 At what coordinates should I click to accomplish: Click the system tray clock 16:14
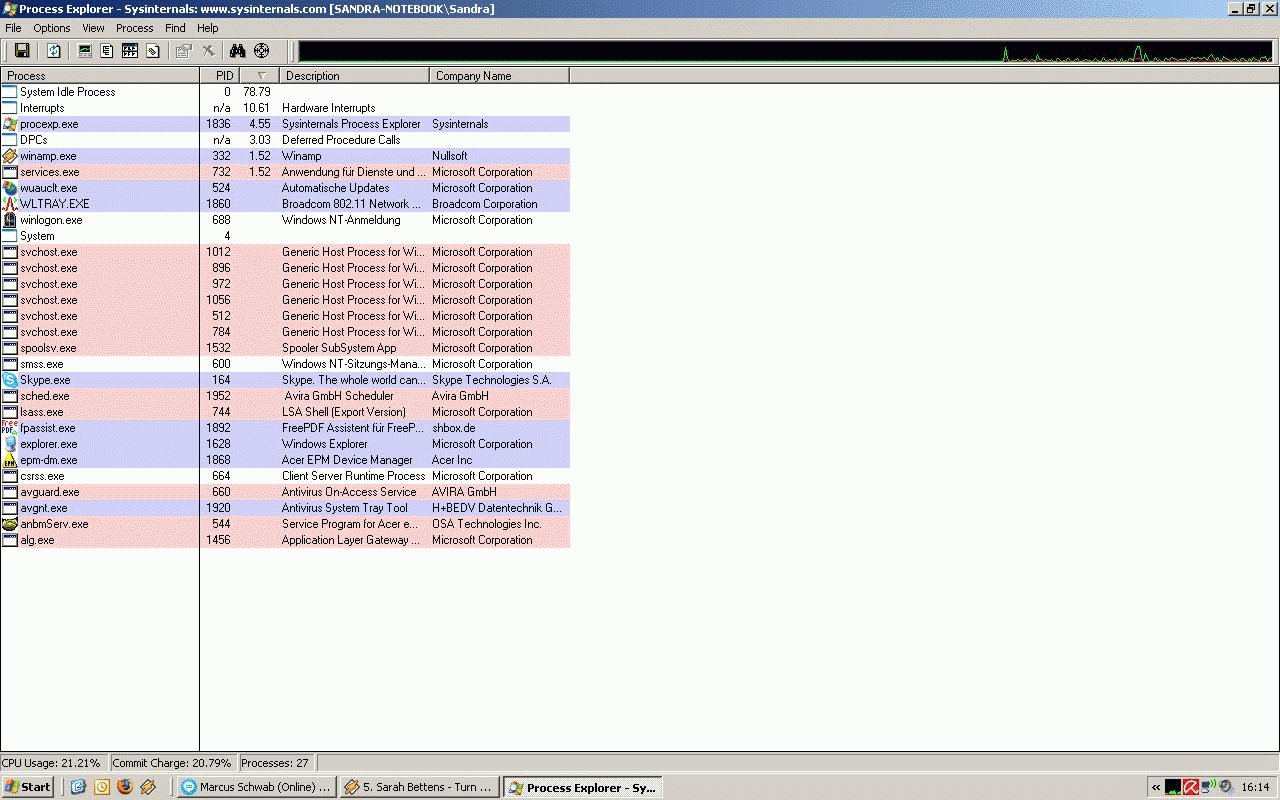pos(1256,787)
